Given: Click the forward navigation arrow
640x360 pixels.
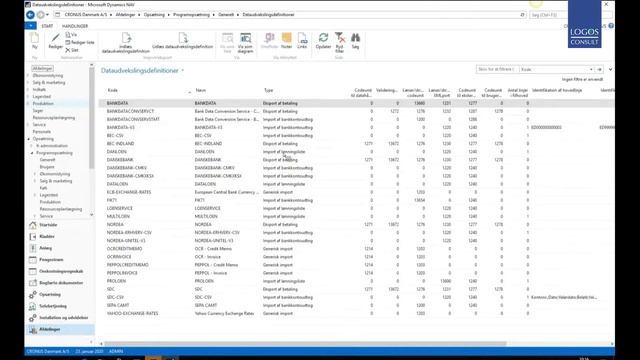Looking at the screenshot, I should click(41, 15).
